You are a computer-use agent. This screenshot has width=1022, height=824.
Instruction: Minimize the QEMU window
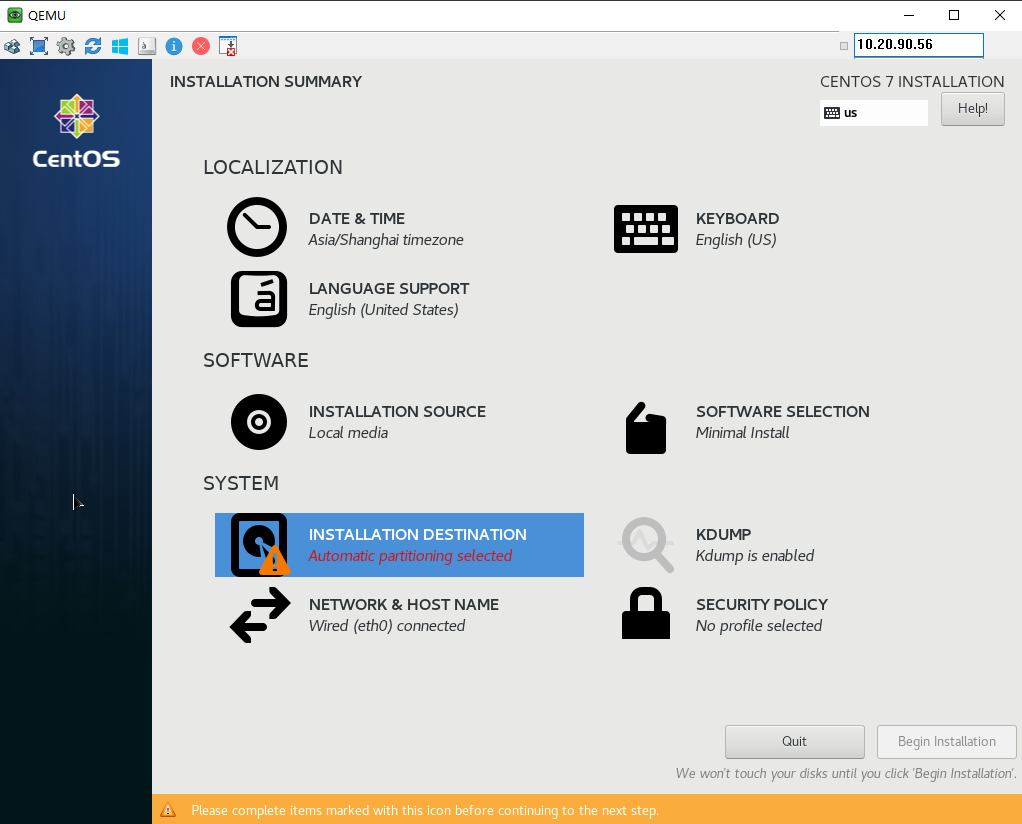pyautogui.click(x=909, y=15)
